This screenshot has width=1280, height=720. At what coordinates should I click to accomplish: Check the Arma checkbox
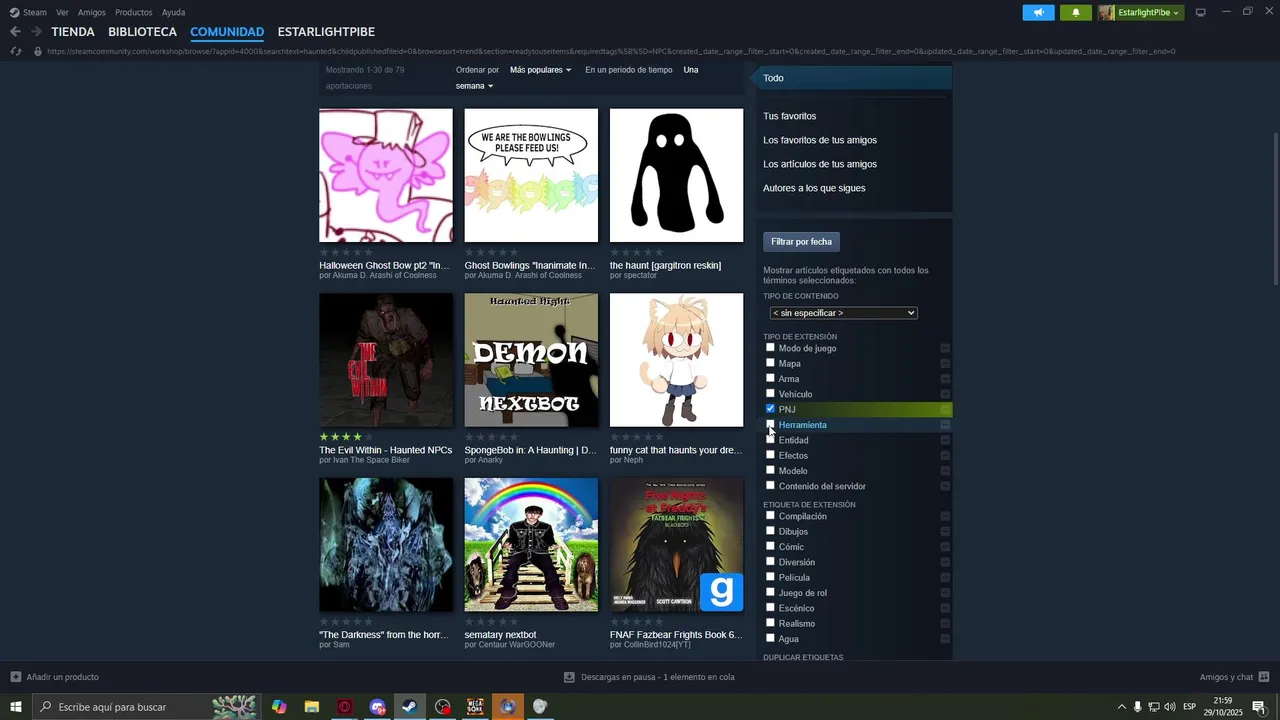[770, 378]
